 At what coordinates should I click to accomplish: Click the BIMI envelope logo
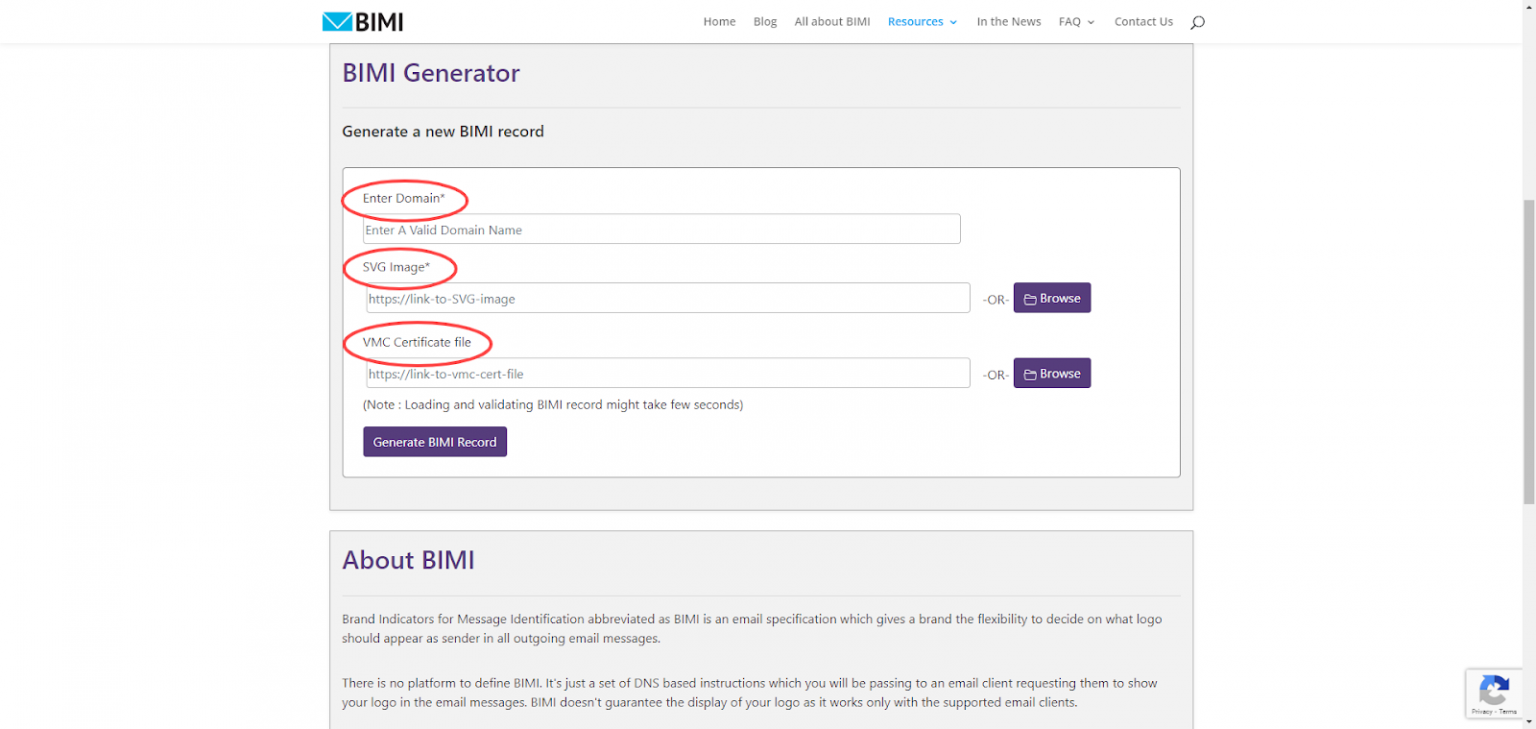(362, 21)
